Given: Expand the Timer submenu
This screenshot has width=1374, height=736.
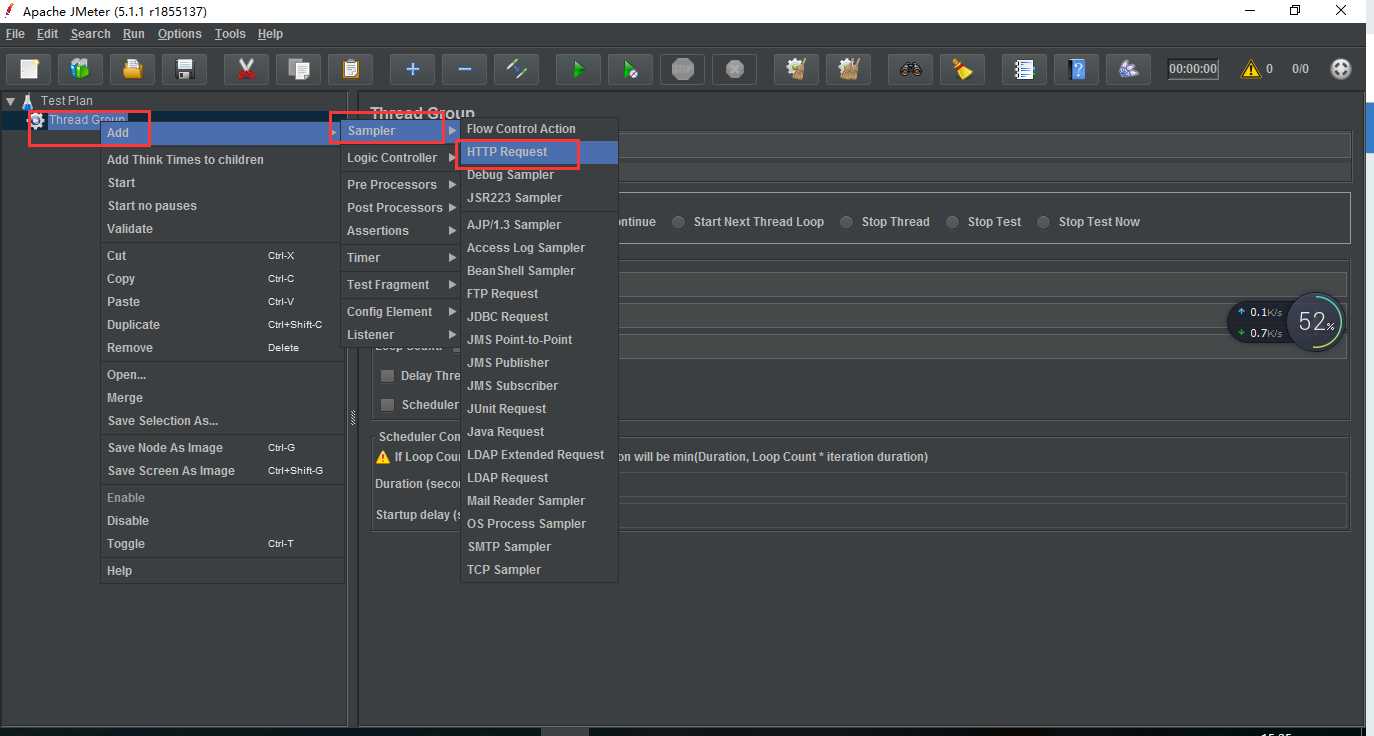Looking at the screenshot, I should [x=399, y=258].
